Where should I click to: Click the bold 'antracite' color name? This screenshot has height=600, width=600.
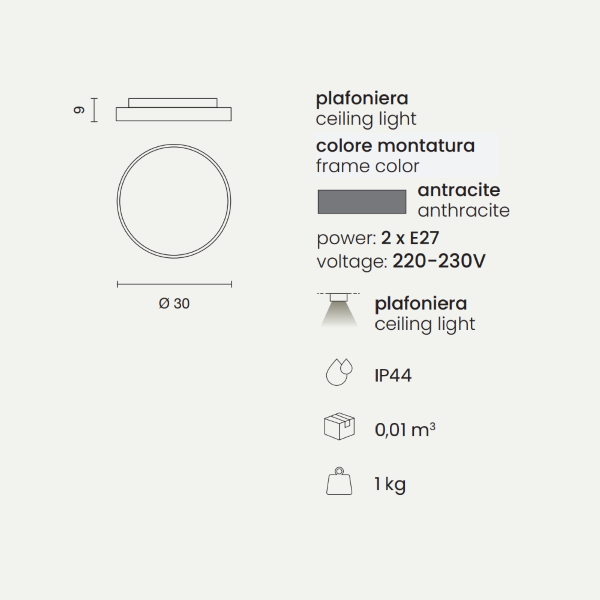click(458, 190)
